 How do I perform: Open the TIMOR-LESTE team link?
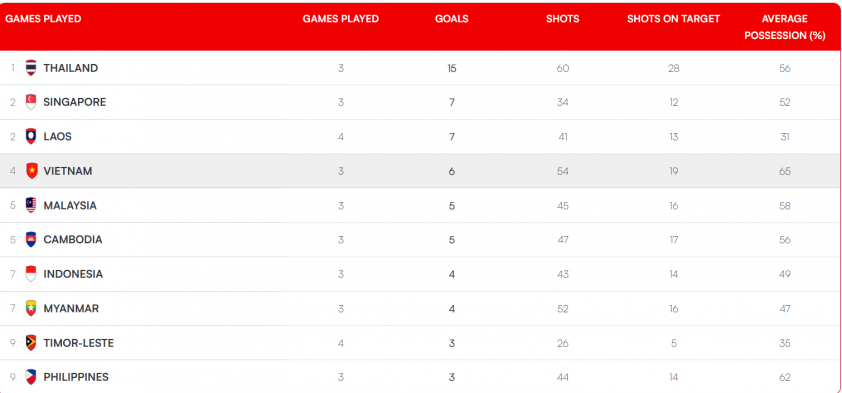coord(78,343)
